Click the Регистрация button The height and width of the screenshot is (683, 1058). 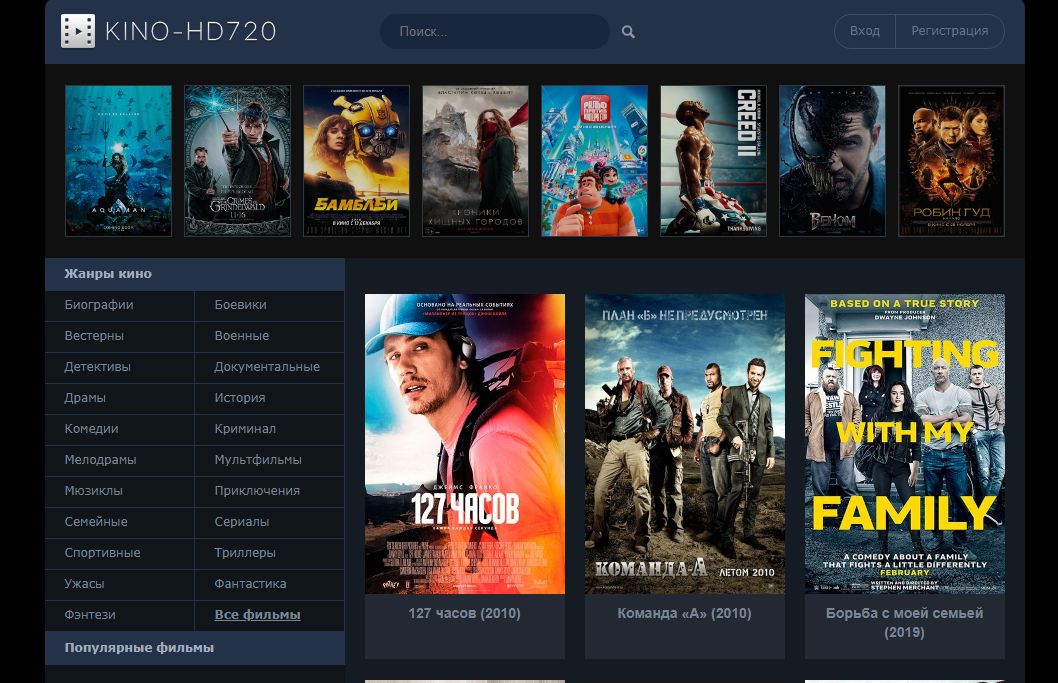pyautogui.click(x=949, y=31)
